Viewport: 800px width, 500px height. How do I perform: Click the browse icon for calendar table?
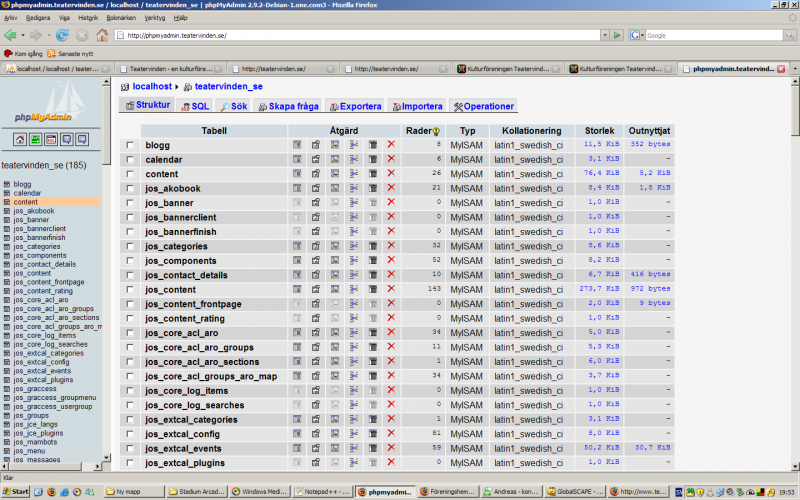click(x=297, y=159)
